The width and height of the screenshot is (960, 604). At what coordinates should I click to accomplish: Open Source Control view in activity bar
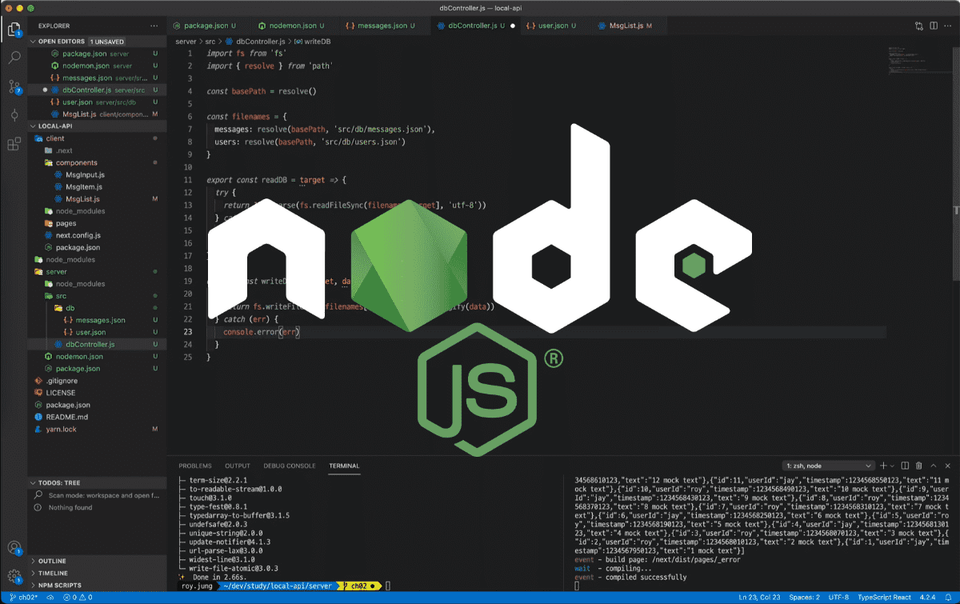tap(14, 86)
